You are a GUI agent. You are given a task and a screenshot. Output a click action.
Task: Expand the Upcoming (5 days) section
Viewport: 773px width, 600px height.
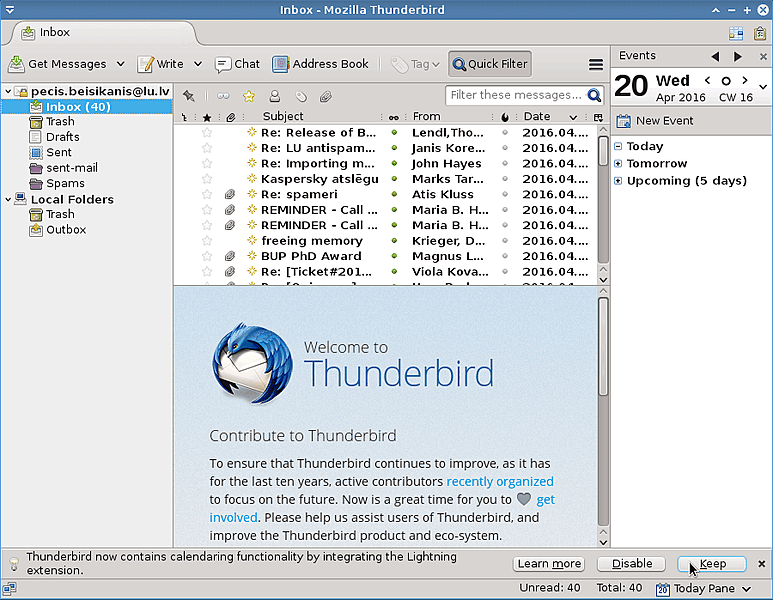[618, 181]
